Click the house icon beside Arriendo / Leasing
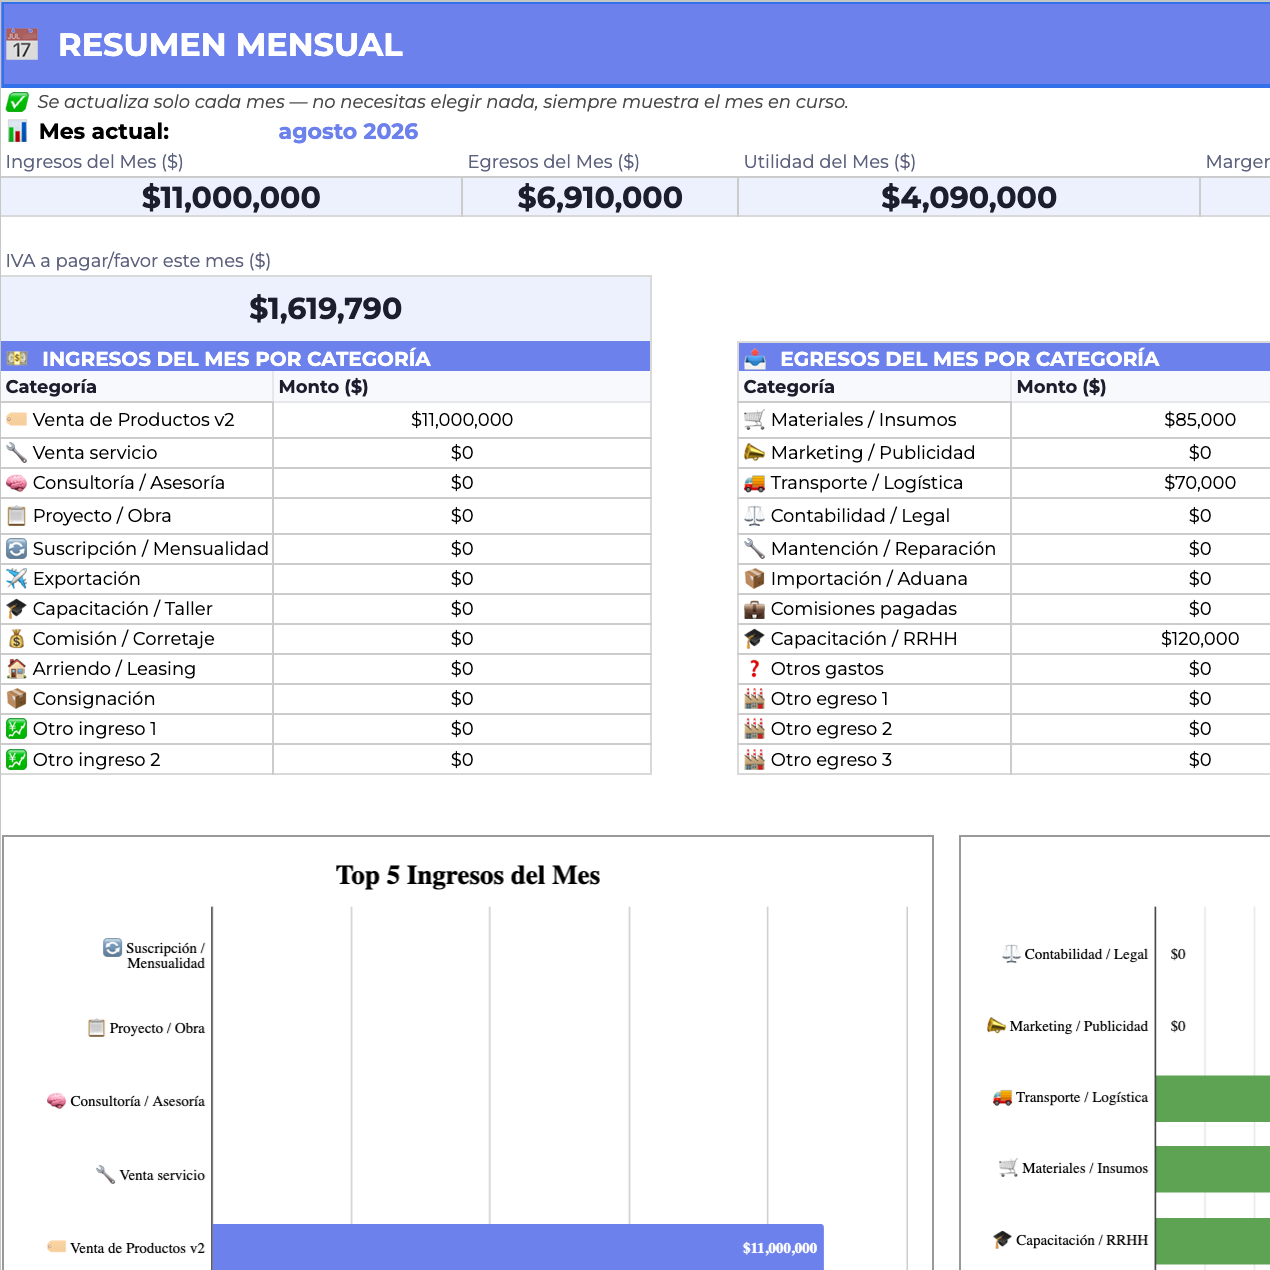 (x=16, y=669)
